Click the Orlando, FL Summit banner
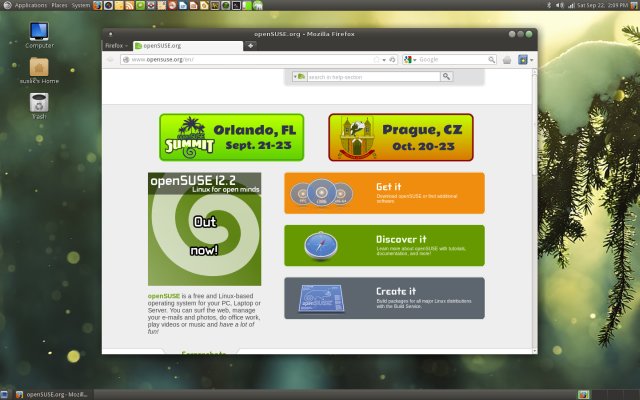Screen dimensions: 640x400 (x=231, y=137)
